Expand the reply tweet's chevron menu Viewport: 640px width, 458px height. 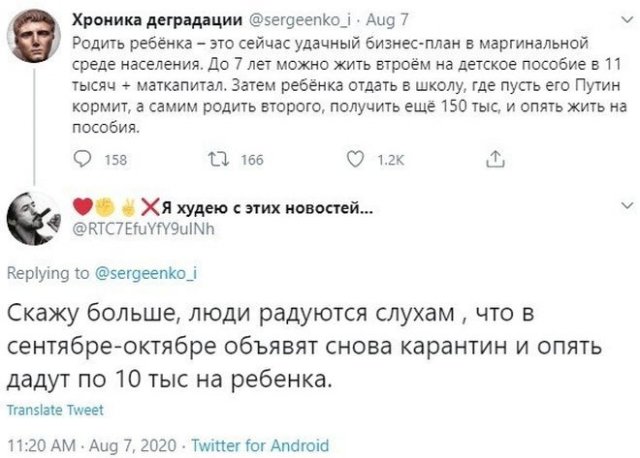[x=626, y=202]
